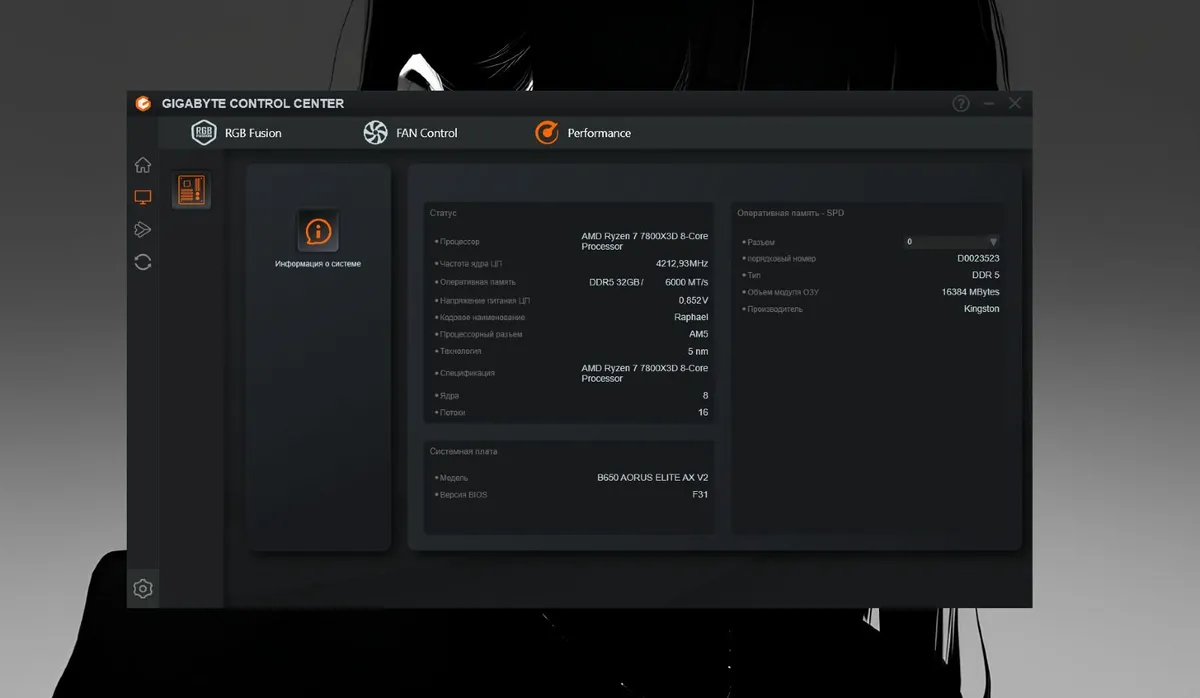Minimize the Gigabyte Control Center window
Image resolution: width=1200 pixels, height=698 pixels.
(989, 103)
